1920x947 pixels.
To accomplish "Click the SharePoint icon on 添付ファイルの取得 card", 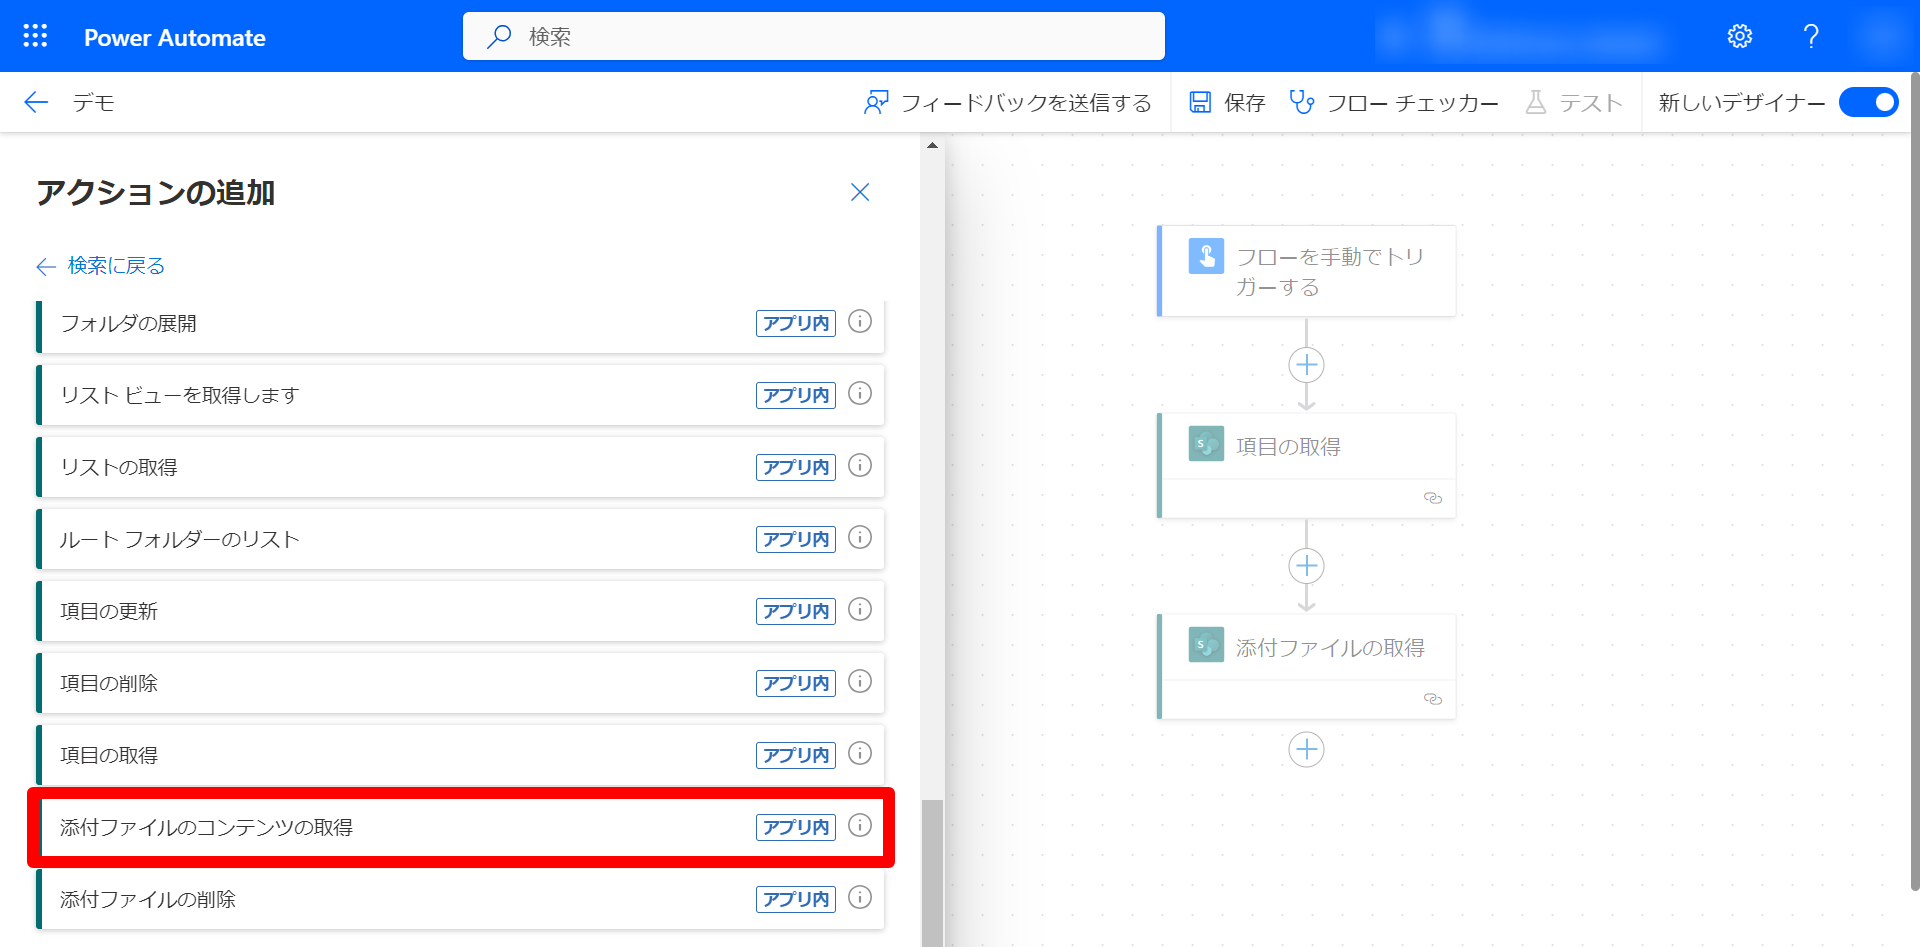I will pos(1205,645).
